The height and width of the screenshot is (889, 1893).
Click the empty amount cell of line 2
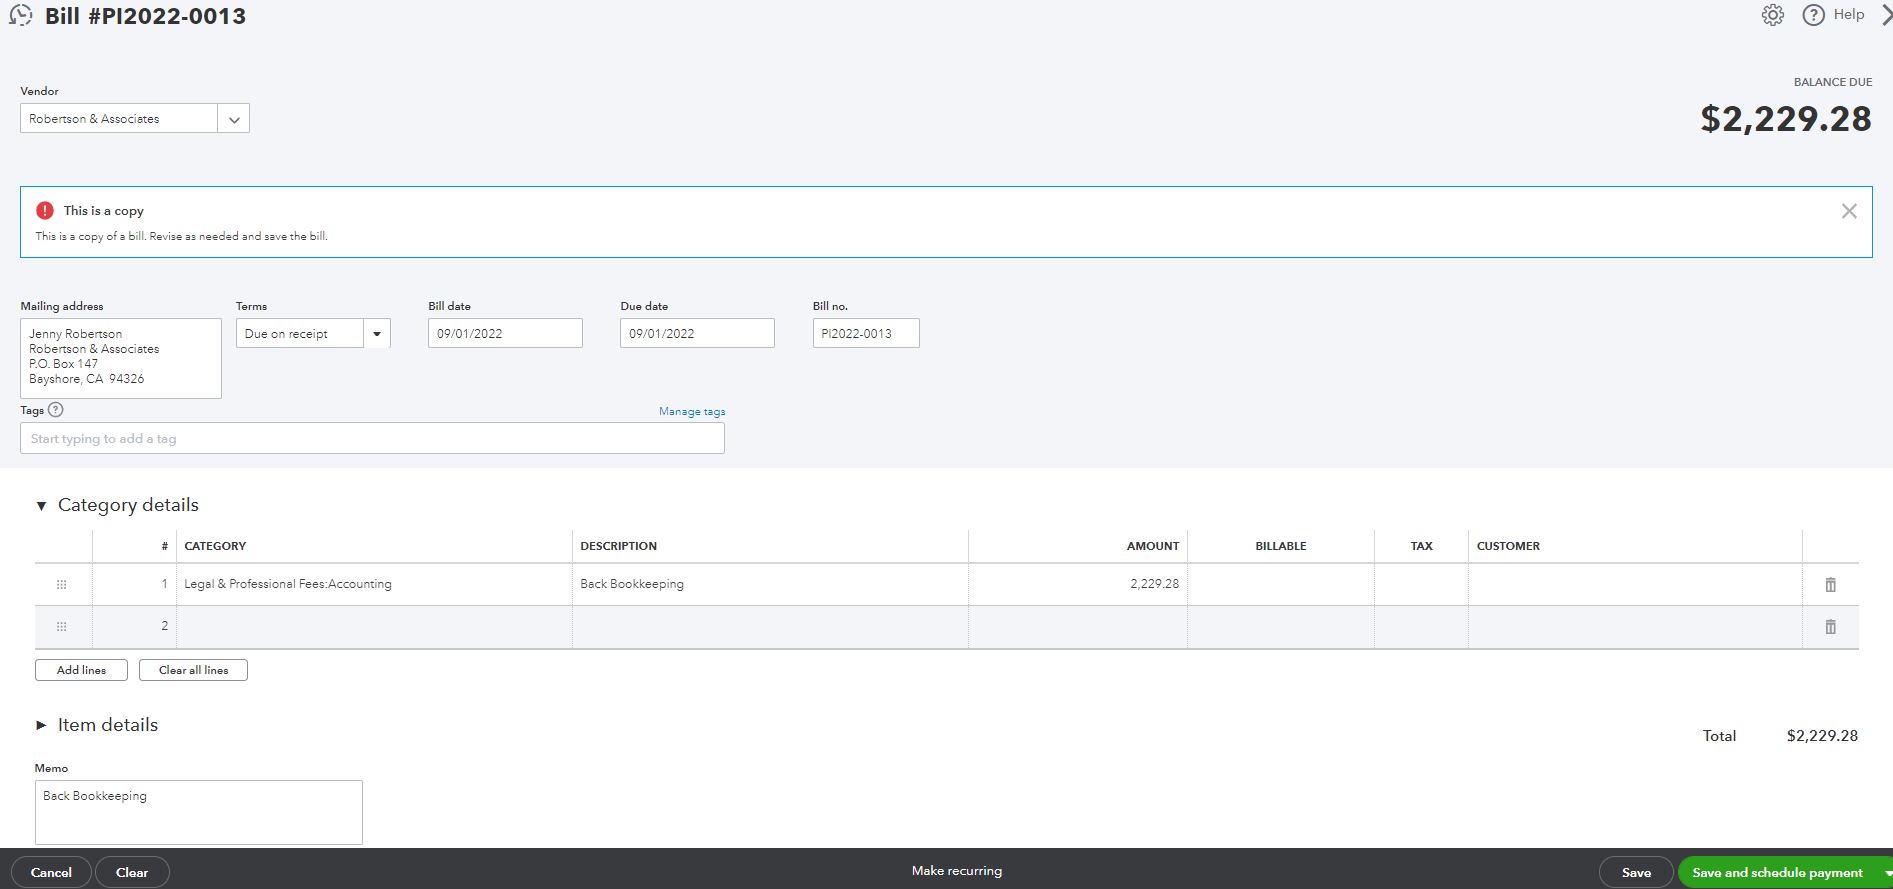[x=1078, y=627]
